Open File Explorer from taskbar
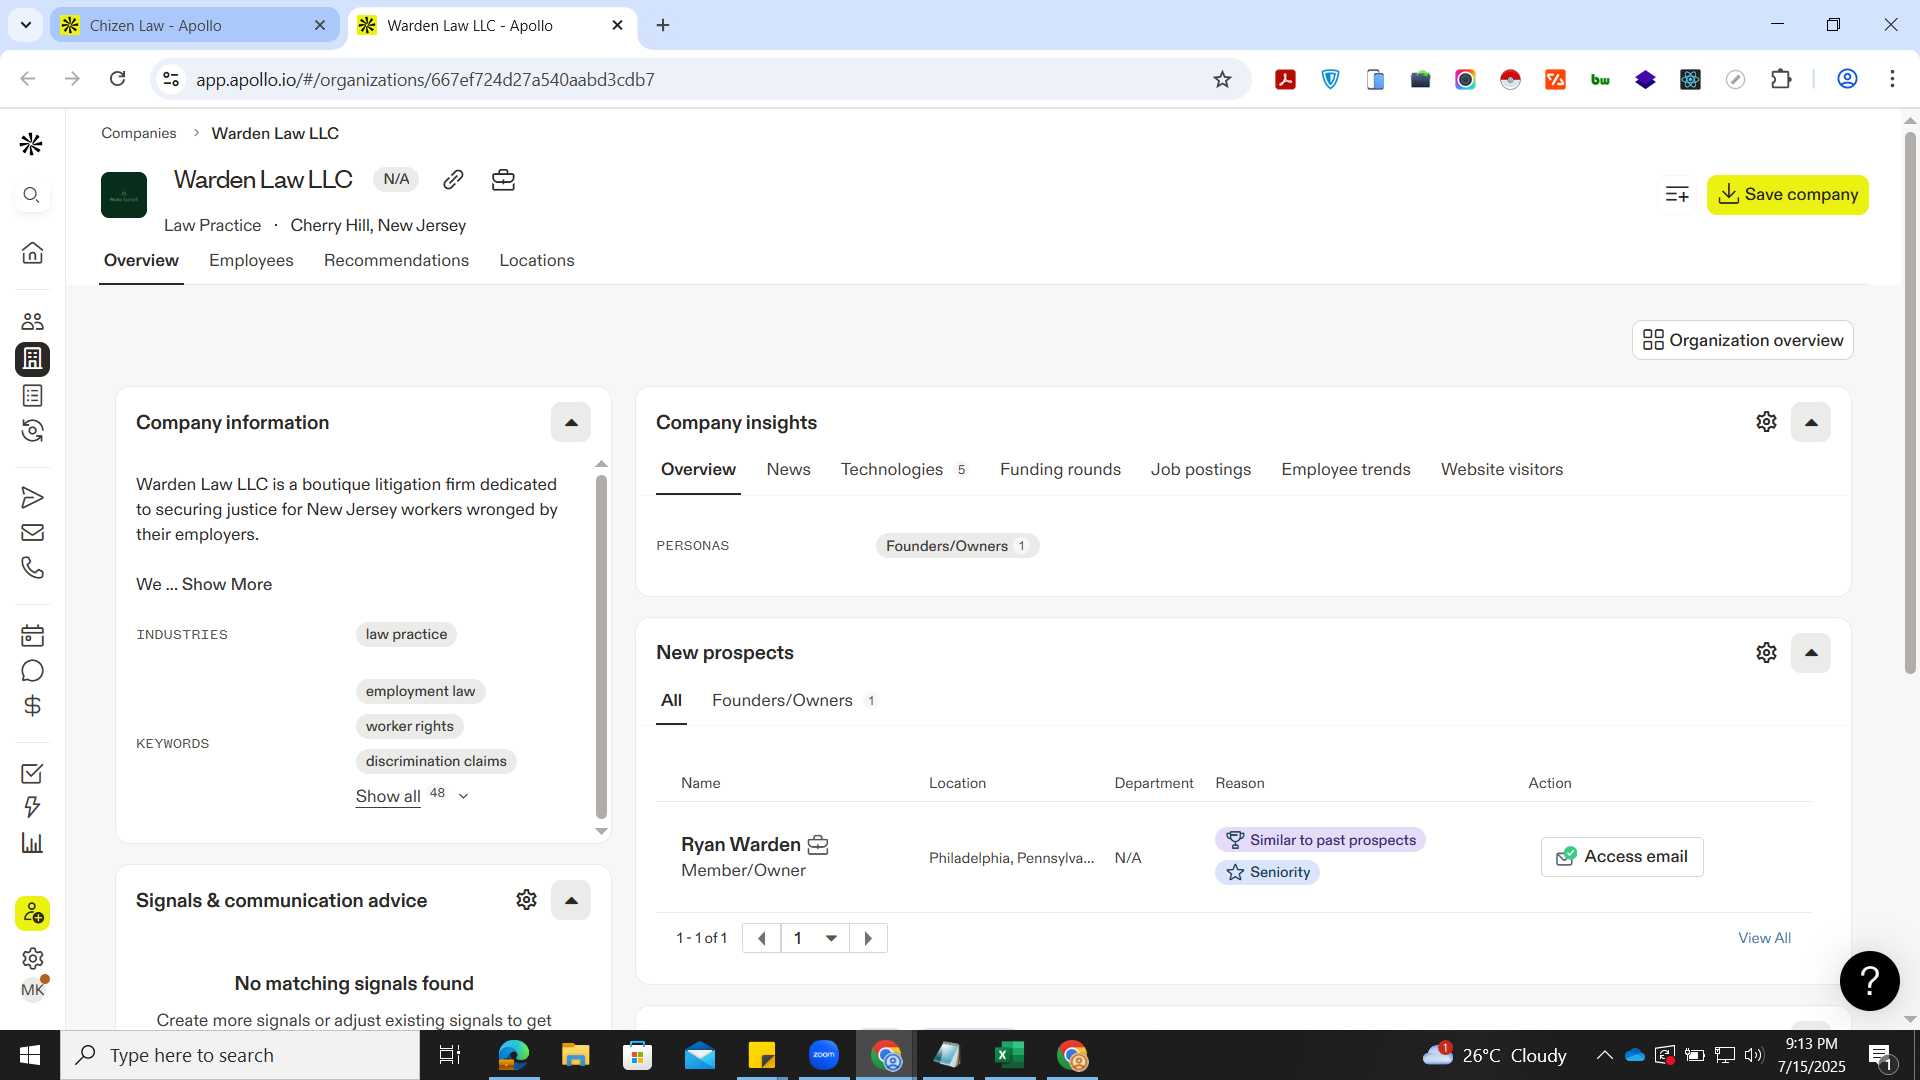 [x=575, y=1055]
